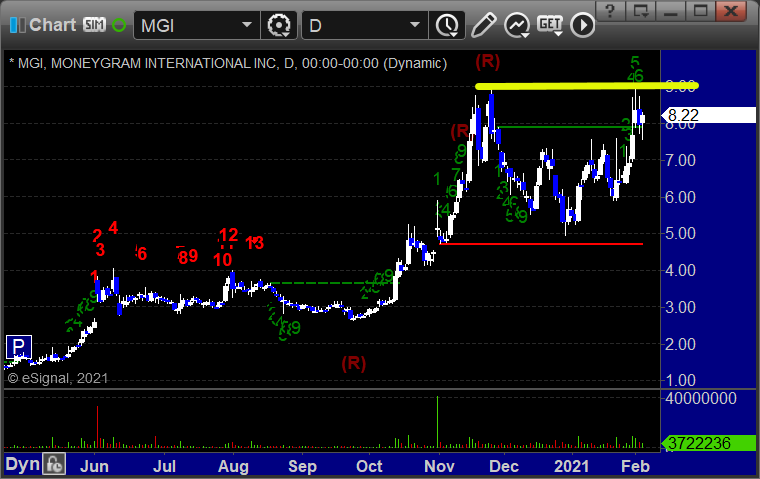Click the pop-out window button
The width and height of the screenshot is (760, 479).
(640, 11)
